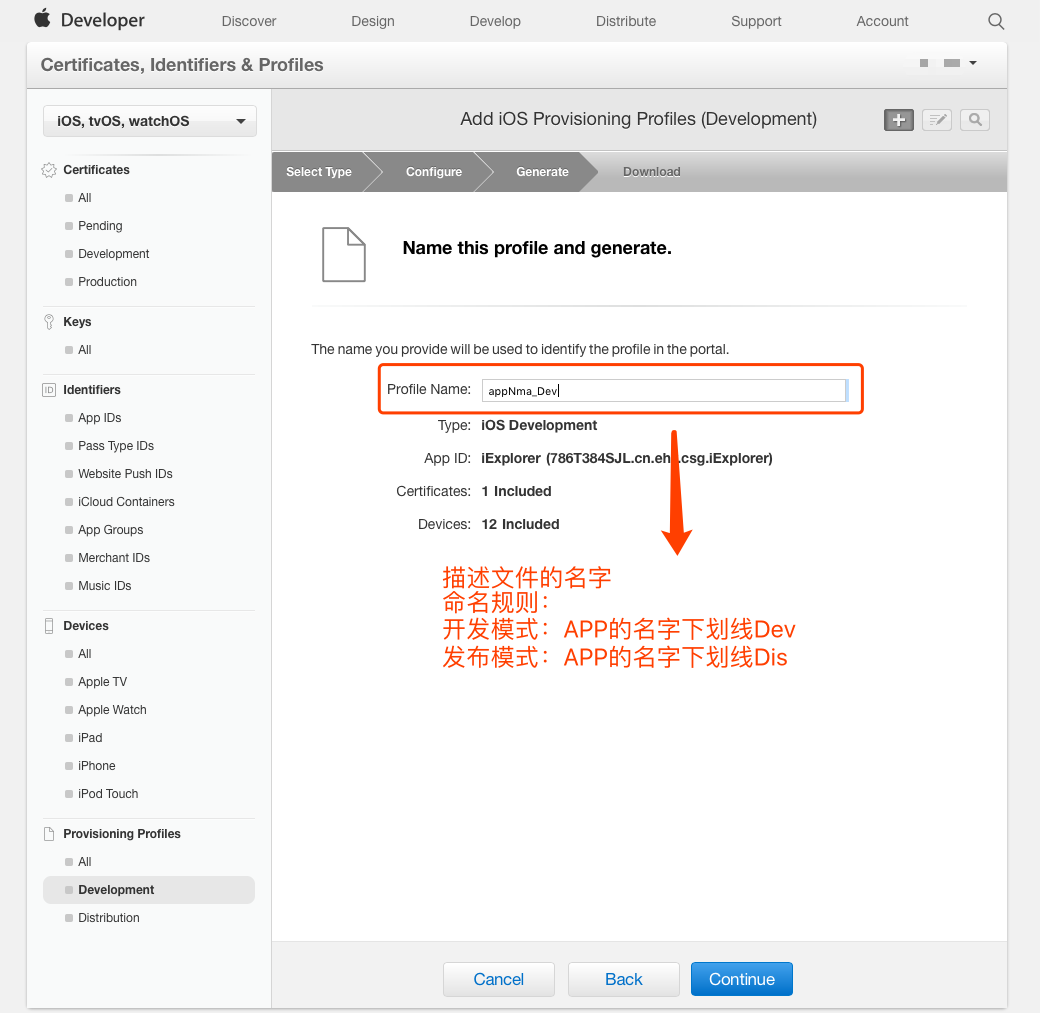Click the search profiles magnifier button

pyautogui.click(x=975, y=120)
